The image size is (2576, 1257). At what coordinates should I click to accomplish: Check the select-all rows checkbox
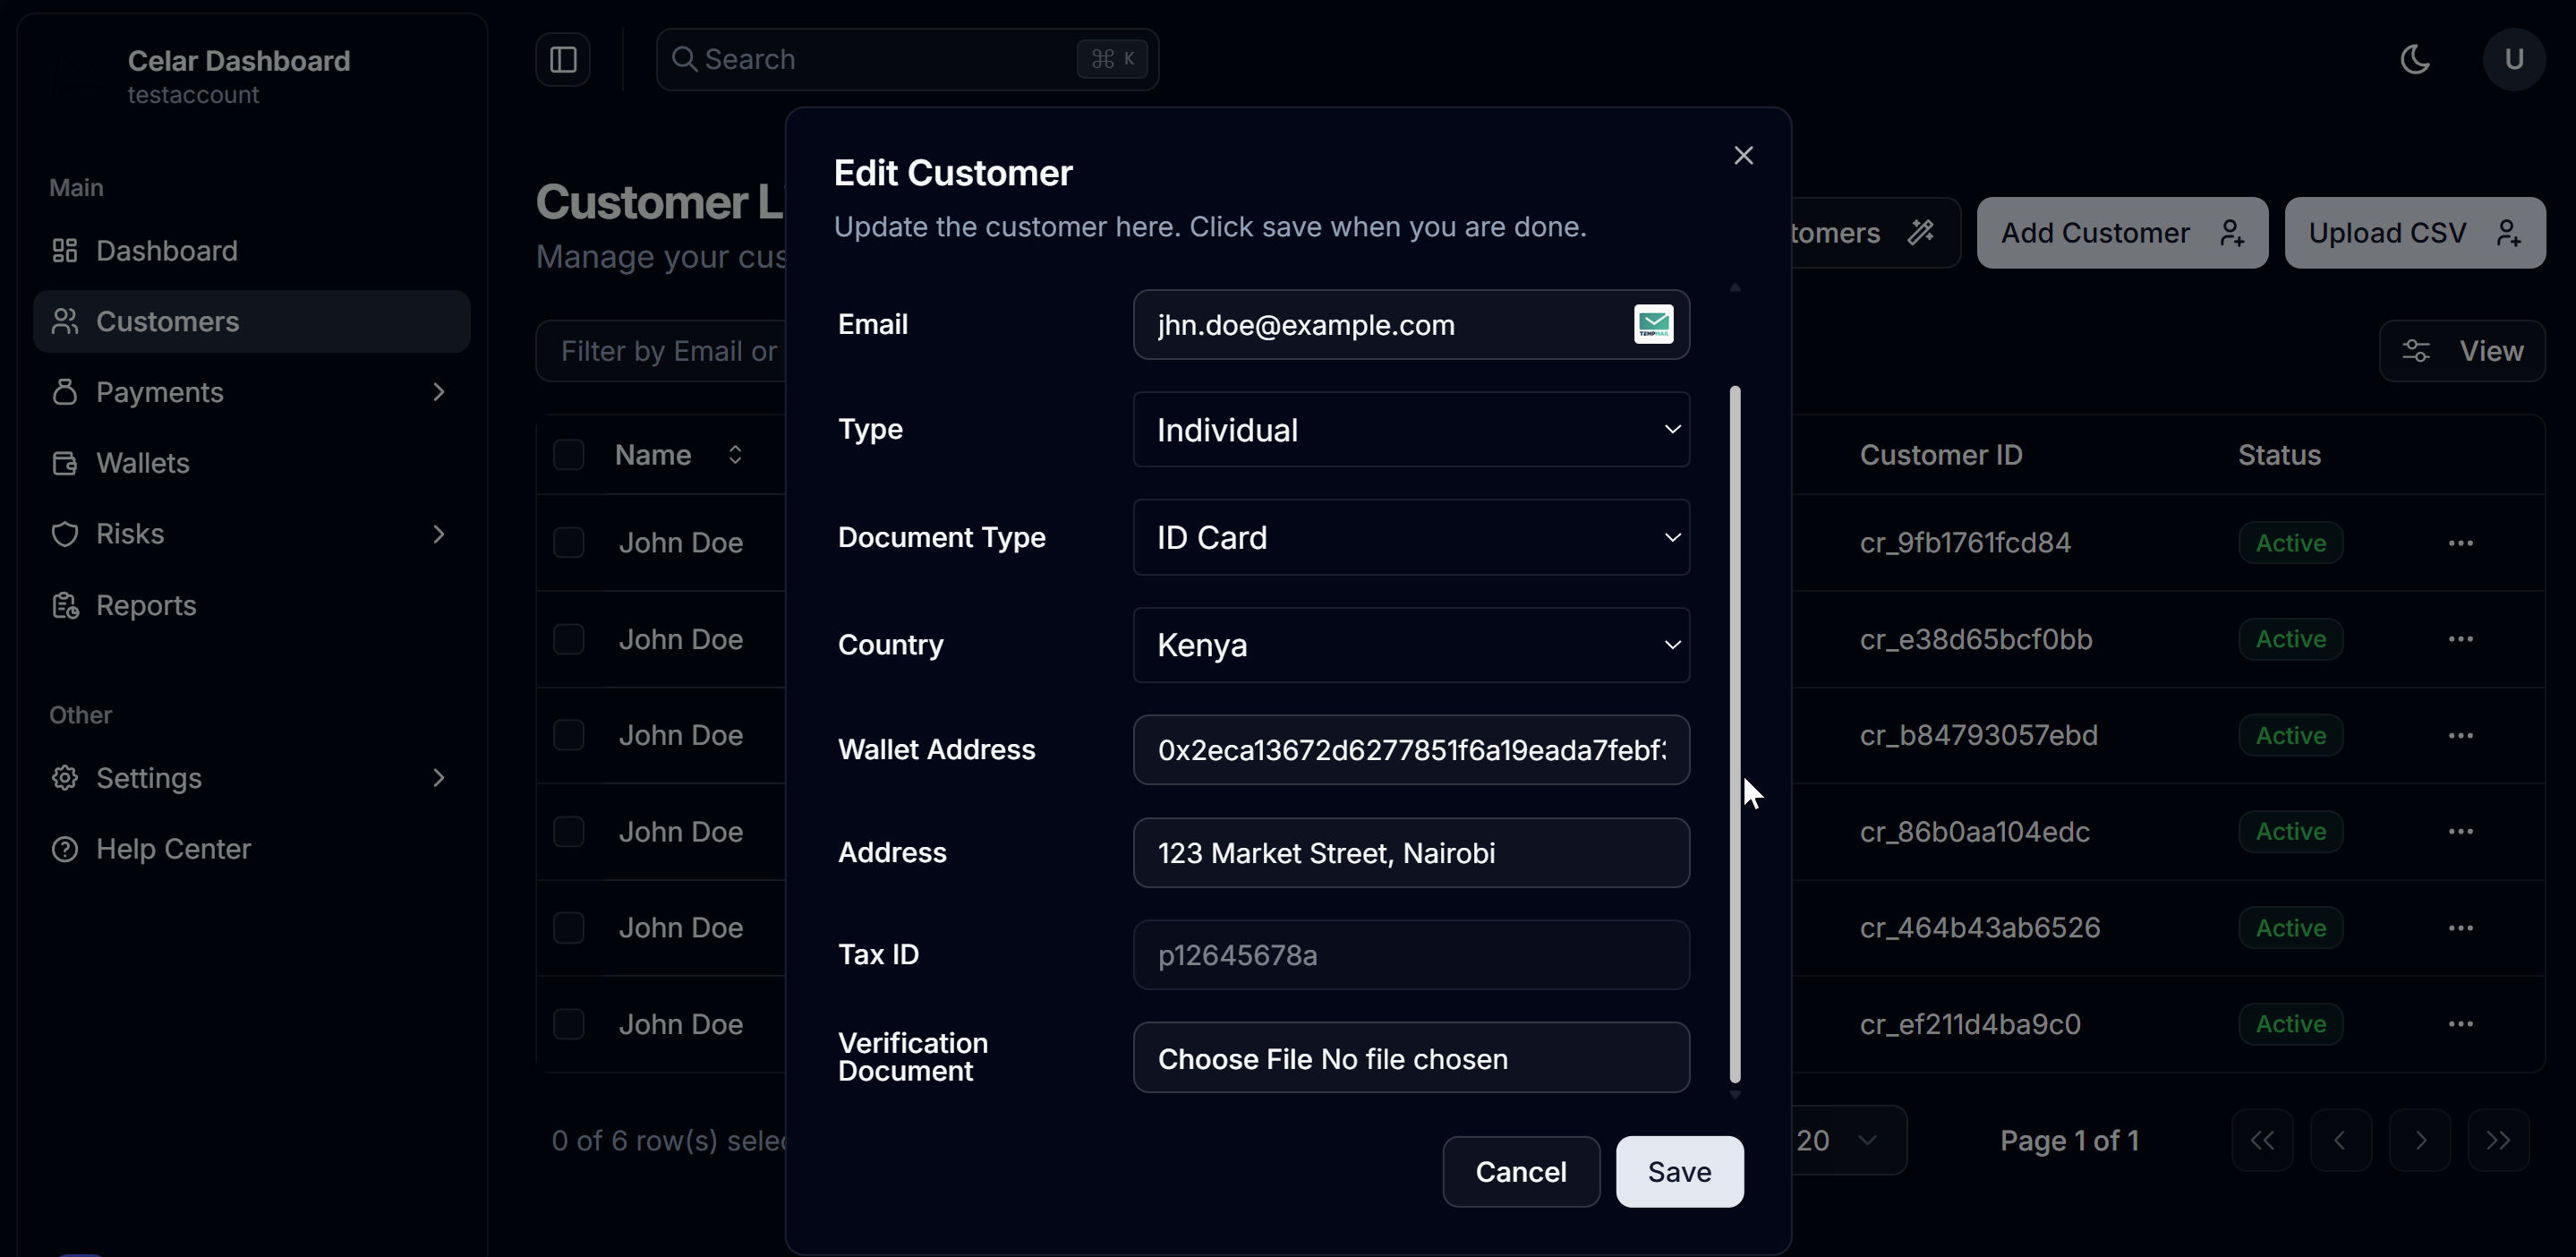click(569, 455)
